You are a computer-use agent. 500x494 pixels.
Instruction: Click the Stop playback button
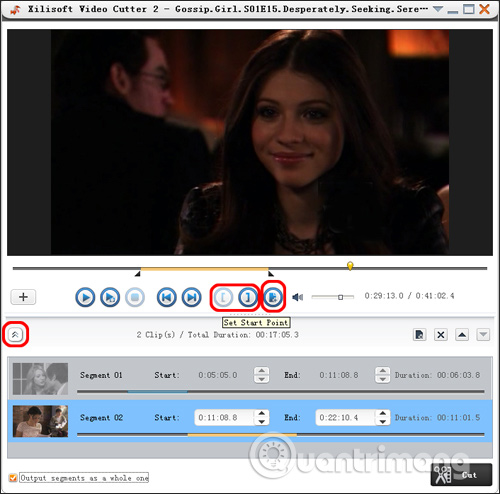135,297
